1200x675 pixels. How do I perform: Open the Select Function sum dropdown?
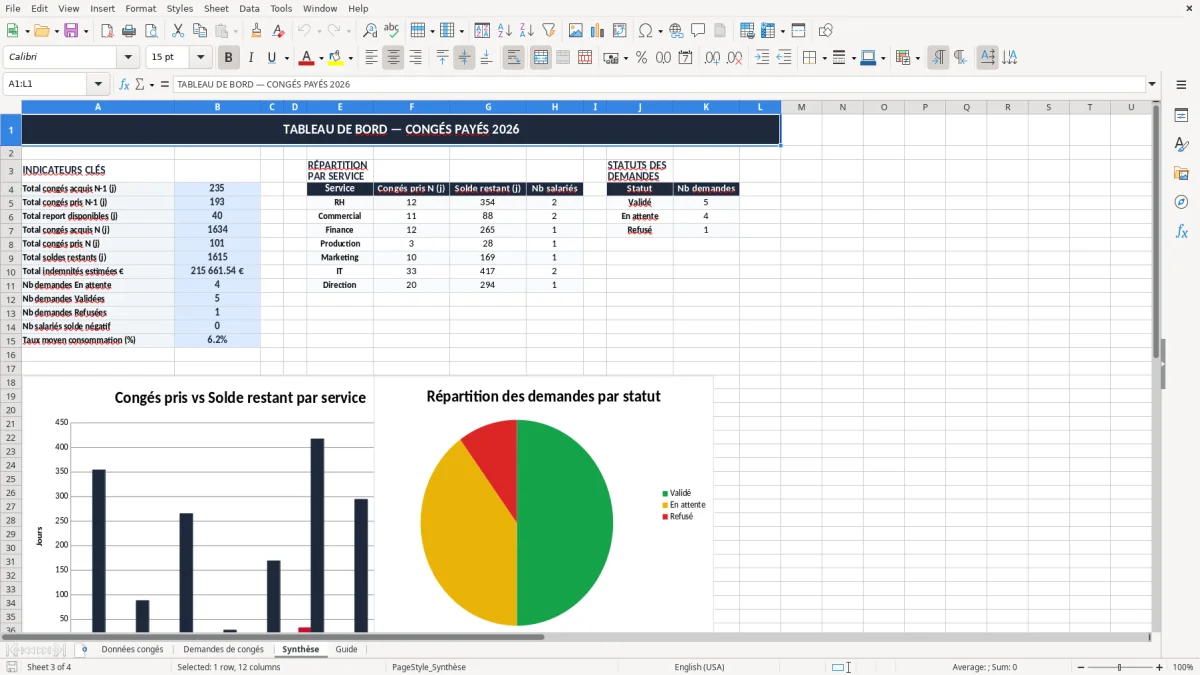[152, 85]
